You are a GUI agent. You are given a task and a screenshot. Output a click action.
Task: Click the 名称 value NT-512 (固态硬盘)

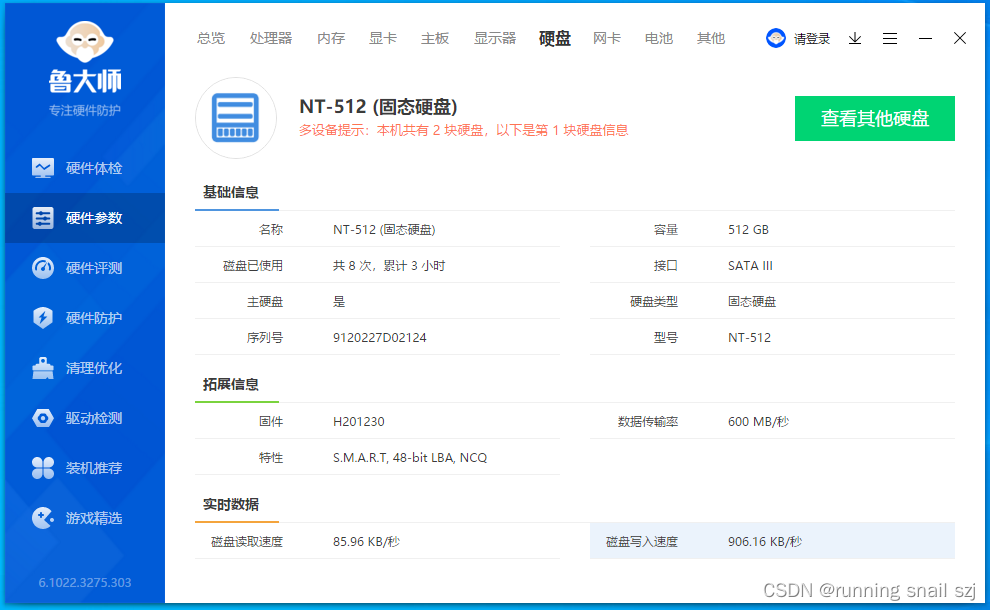pos(384,230)
